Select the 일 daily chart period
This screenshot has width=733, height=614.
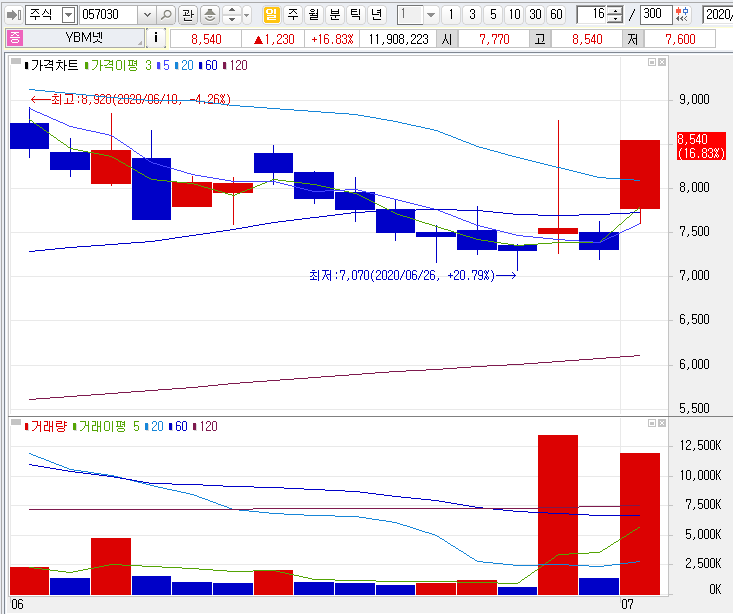[271, 15]
